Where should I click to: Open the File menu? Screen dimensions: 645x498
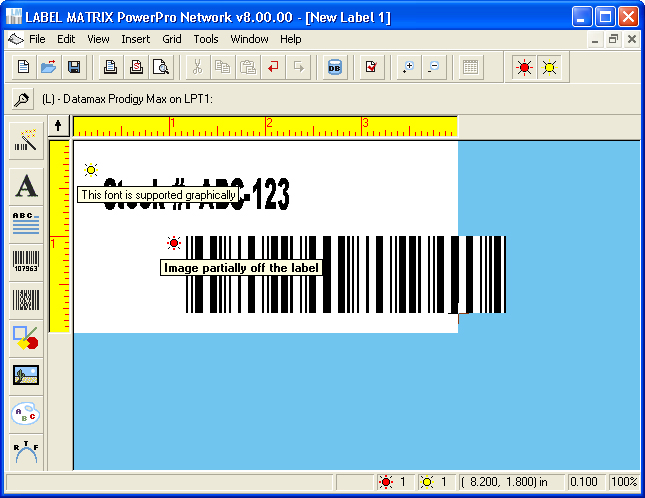pos(37,39)
